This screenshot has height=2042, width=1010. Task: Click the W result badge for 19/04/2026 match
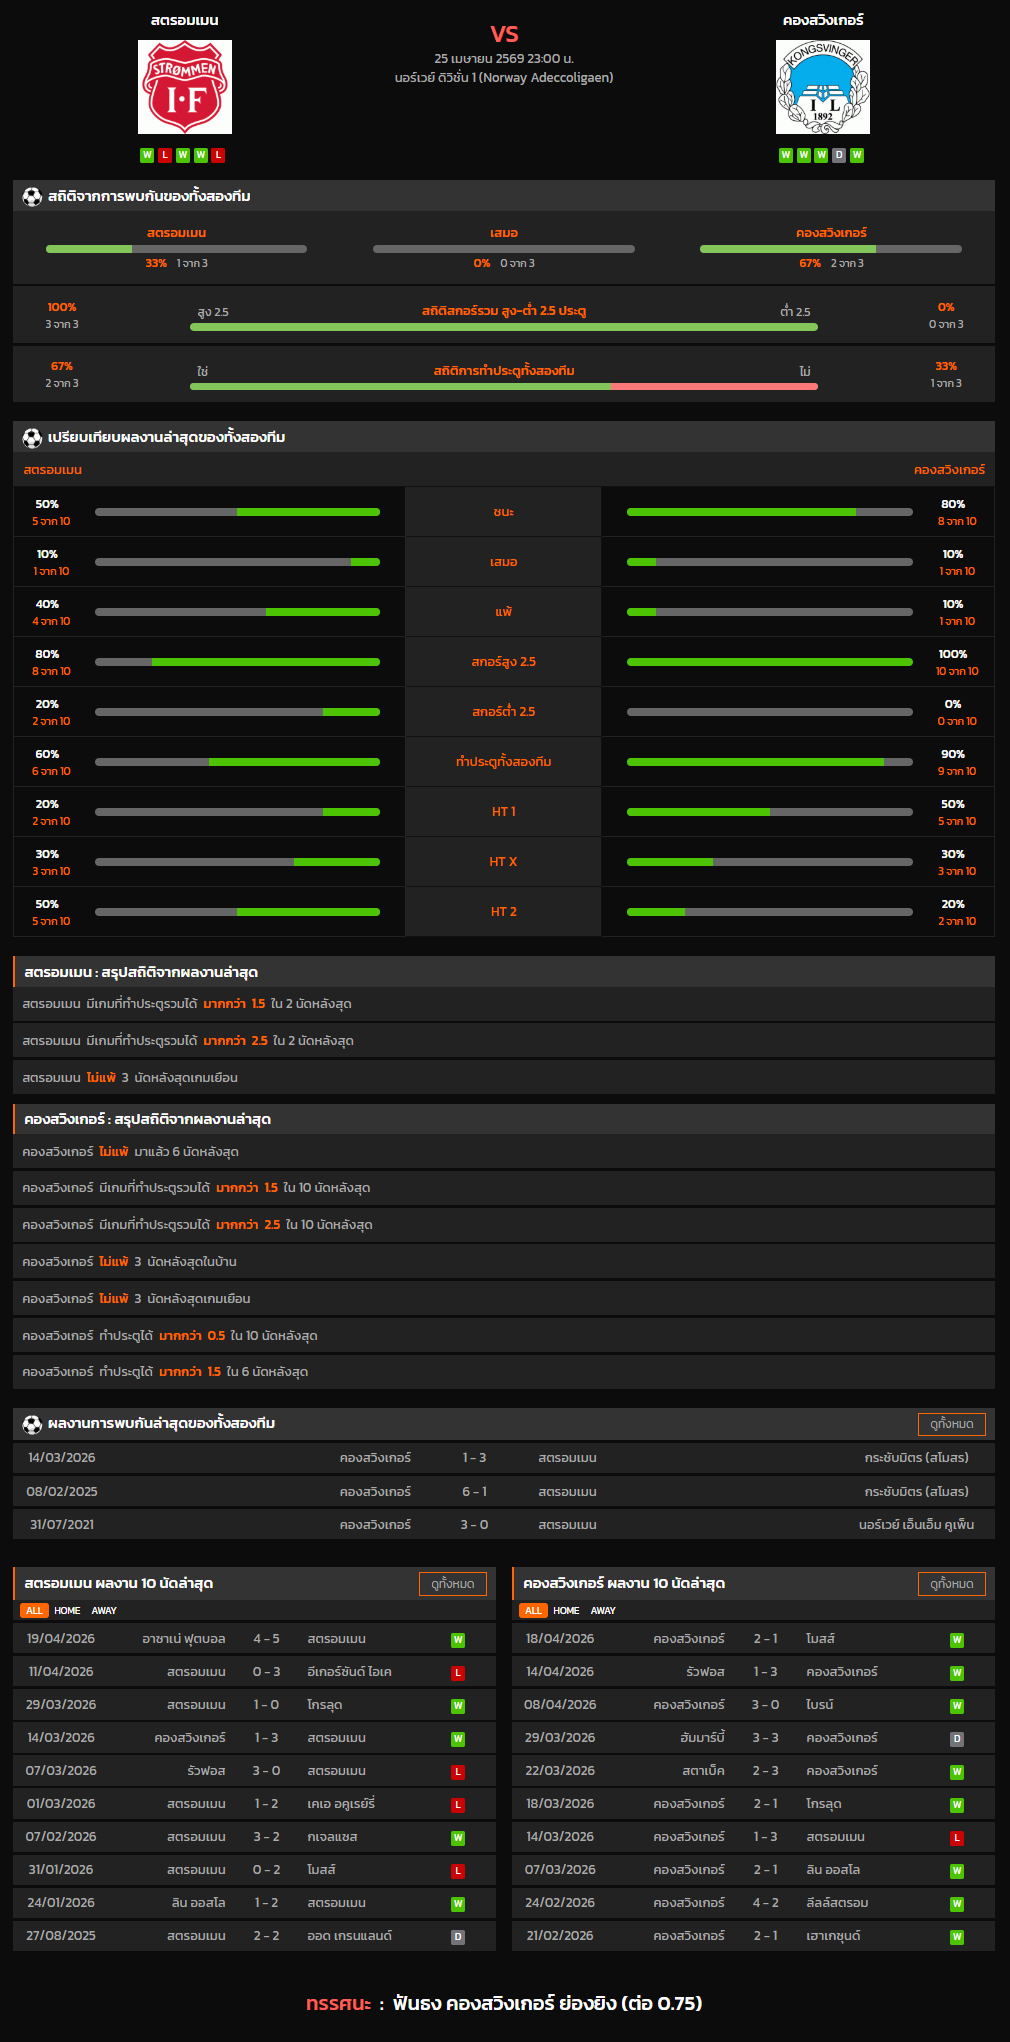(x=458, y=1640)
